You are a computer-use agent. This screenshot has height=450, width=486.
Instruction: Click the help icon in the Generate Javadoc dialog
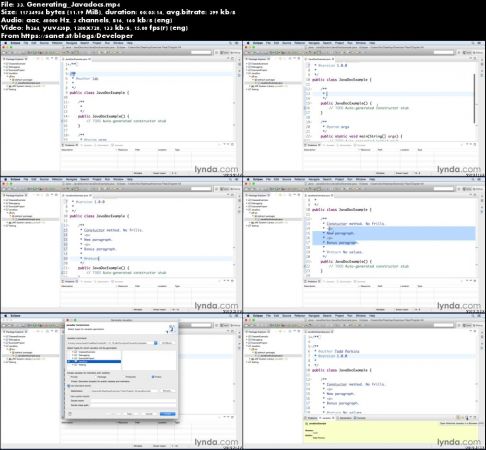(70, 413)
